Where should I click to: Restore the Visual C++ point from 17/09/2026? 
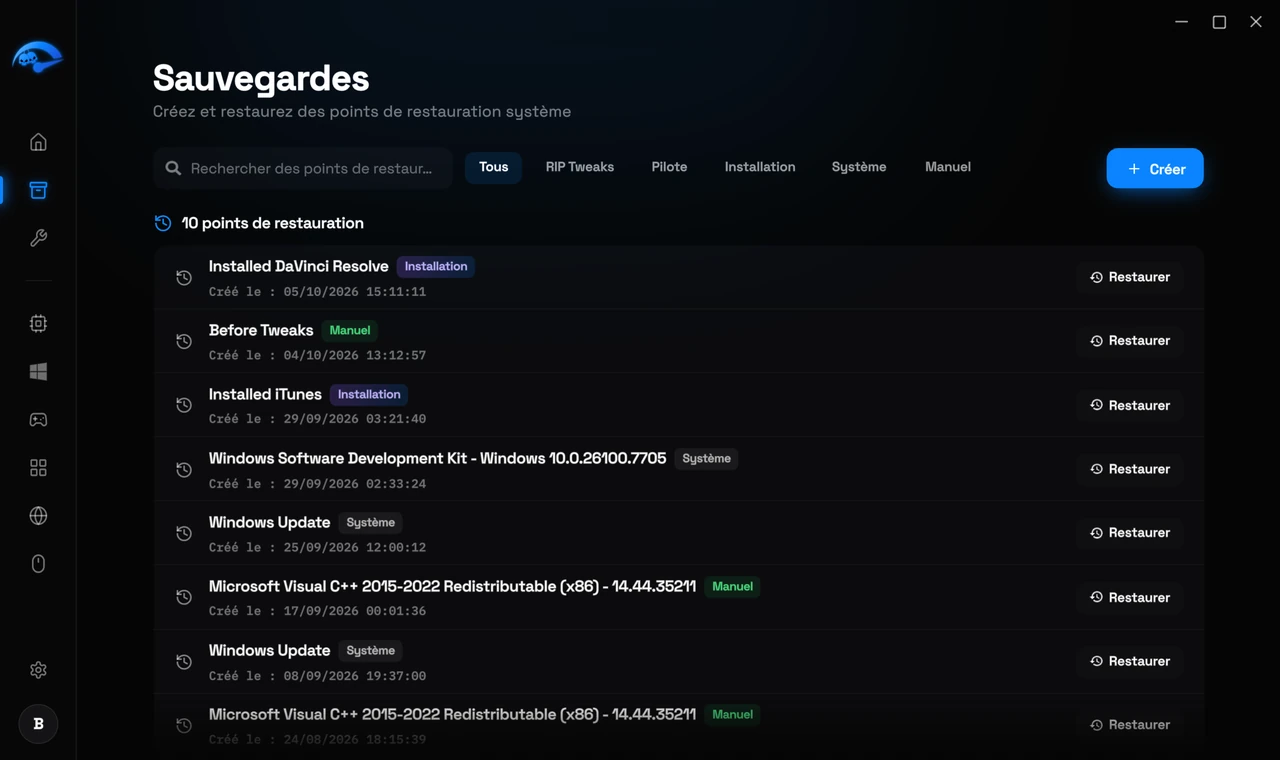(1130, 597)
